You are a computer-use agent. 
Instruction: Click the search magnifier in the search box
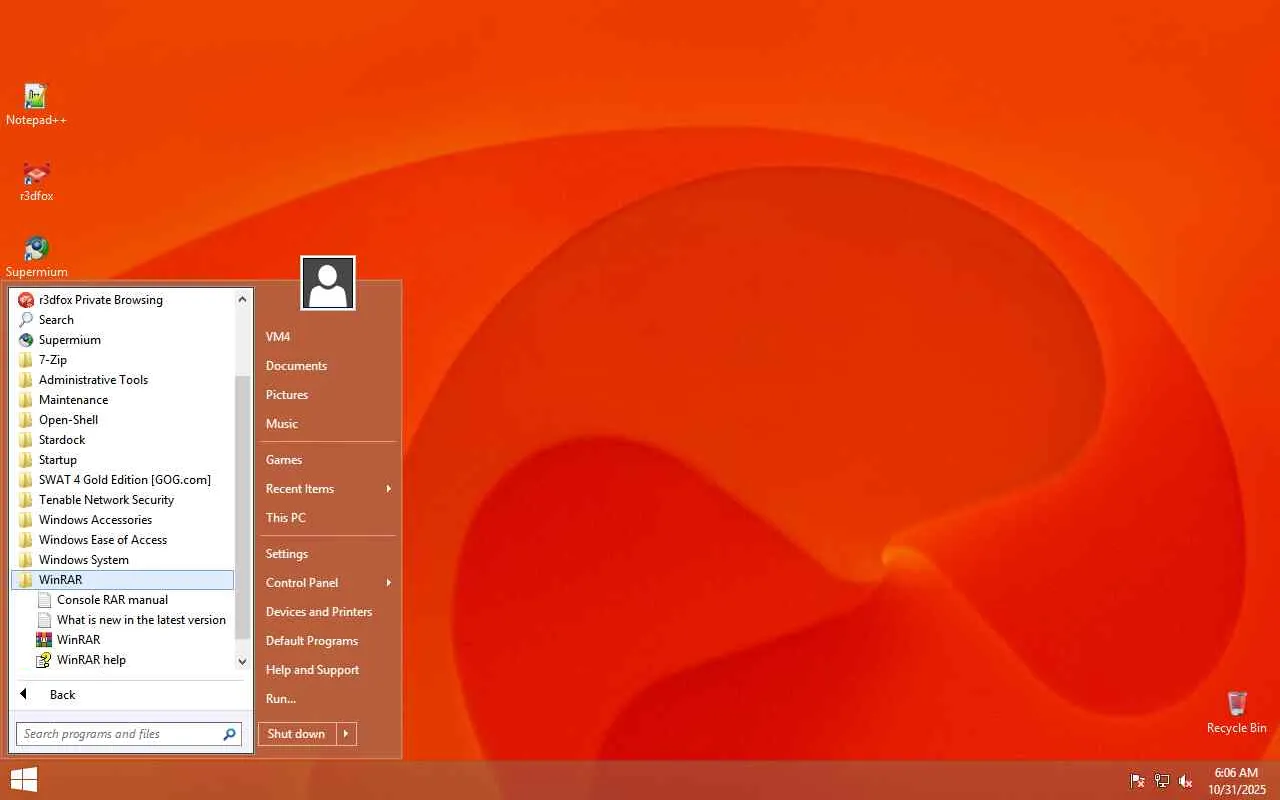[229, 734]
